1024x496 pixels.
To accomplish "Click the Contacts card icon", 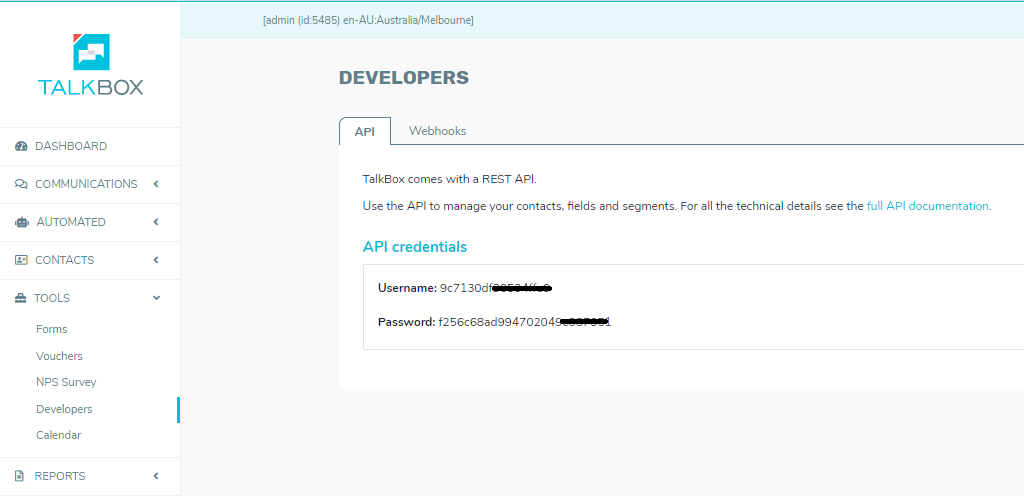I will tap(21, 260).
